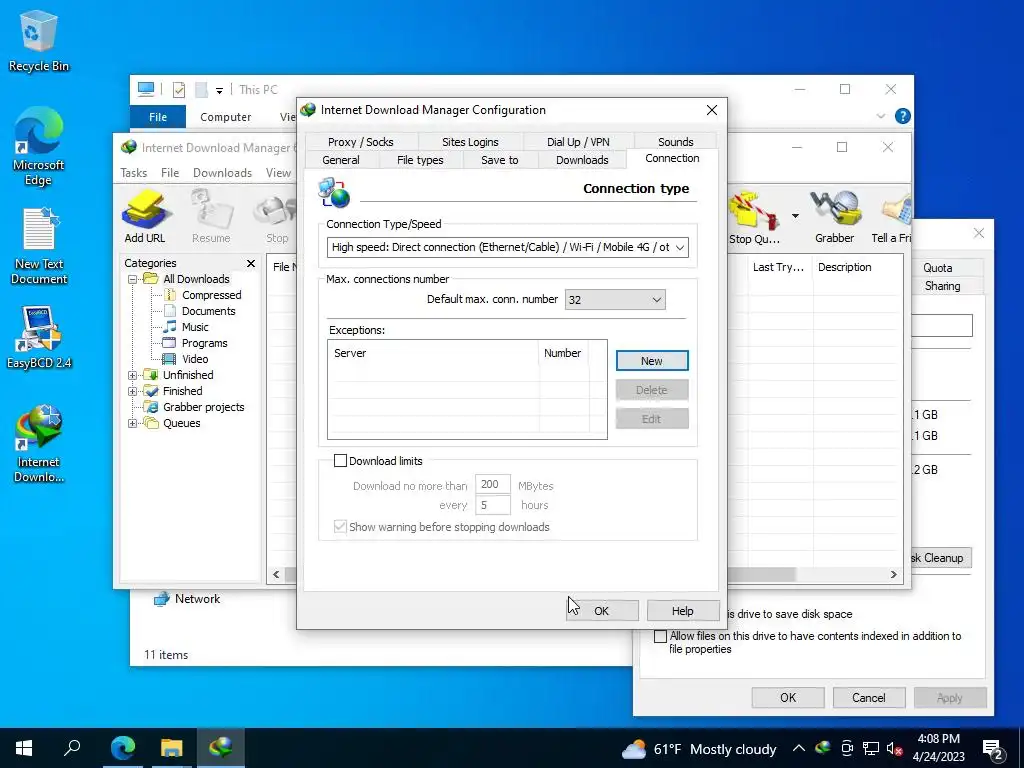This screenshot has width=1024, height=768.
Task: Click the Help question mark in This PC window
Action: (x=903, y=116)
